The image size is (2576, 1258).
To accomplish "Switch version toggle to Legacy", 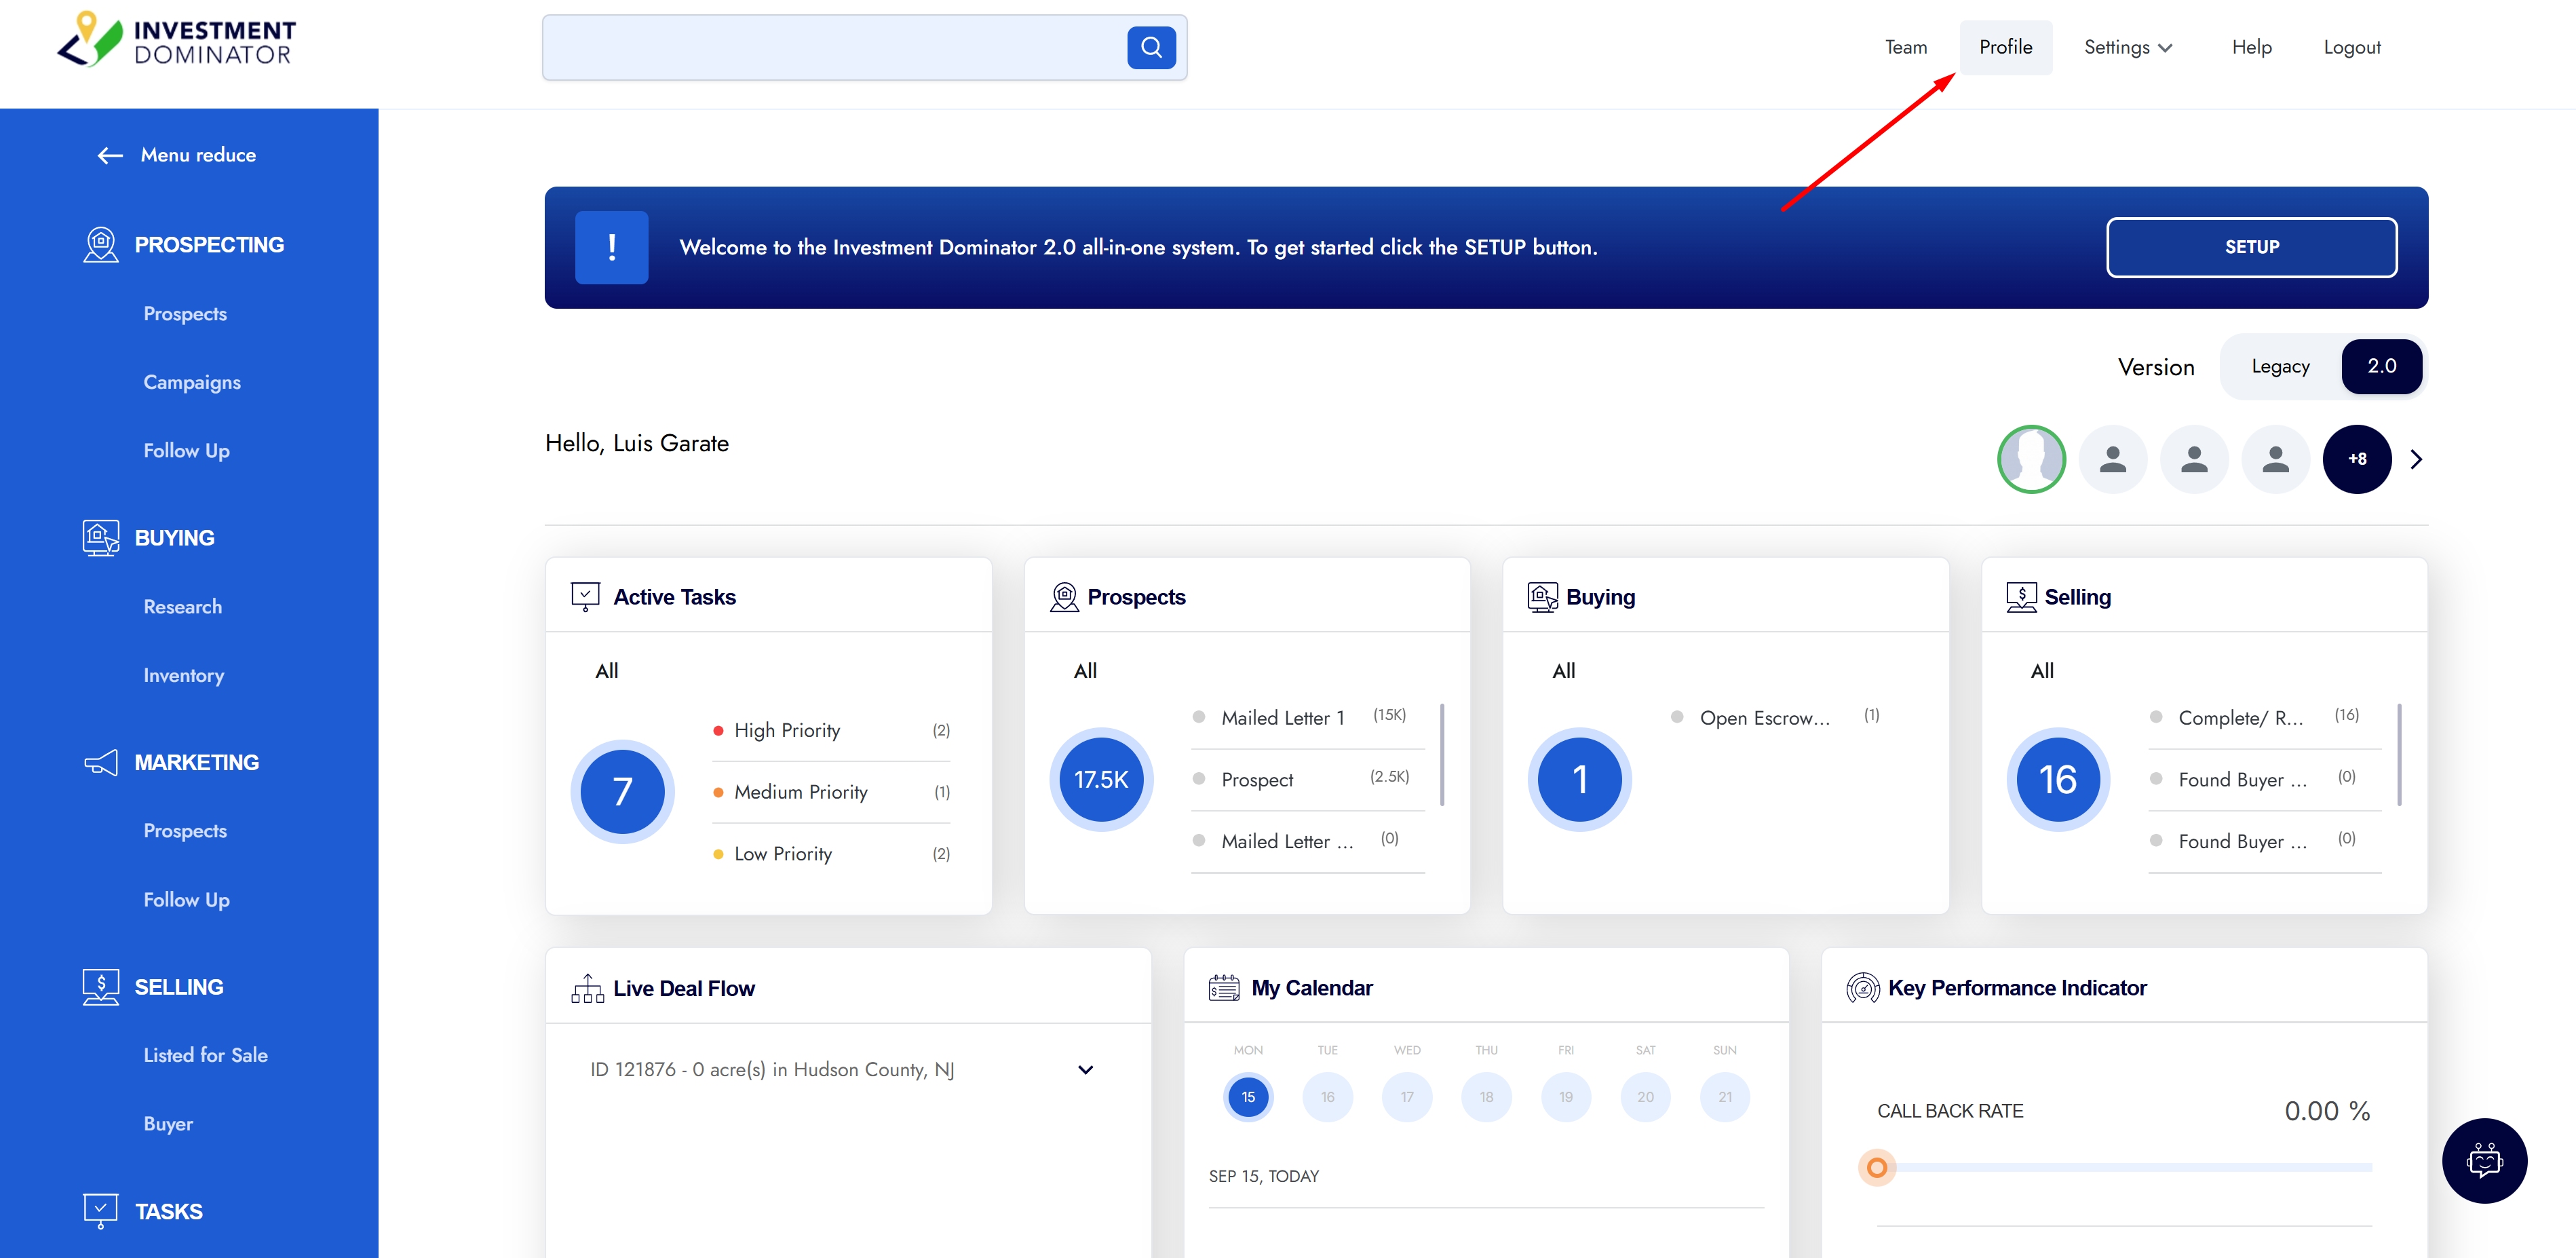I will (x=2280, y=366).
